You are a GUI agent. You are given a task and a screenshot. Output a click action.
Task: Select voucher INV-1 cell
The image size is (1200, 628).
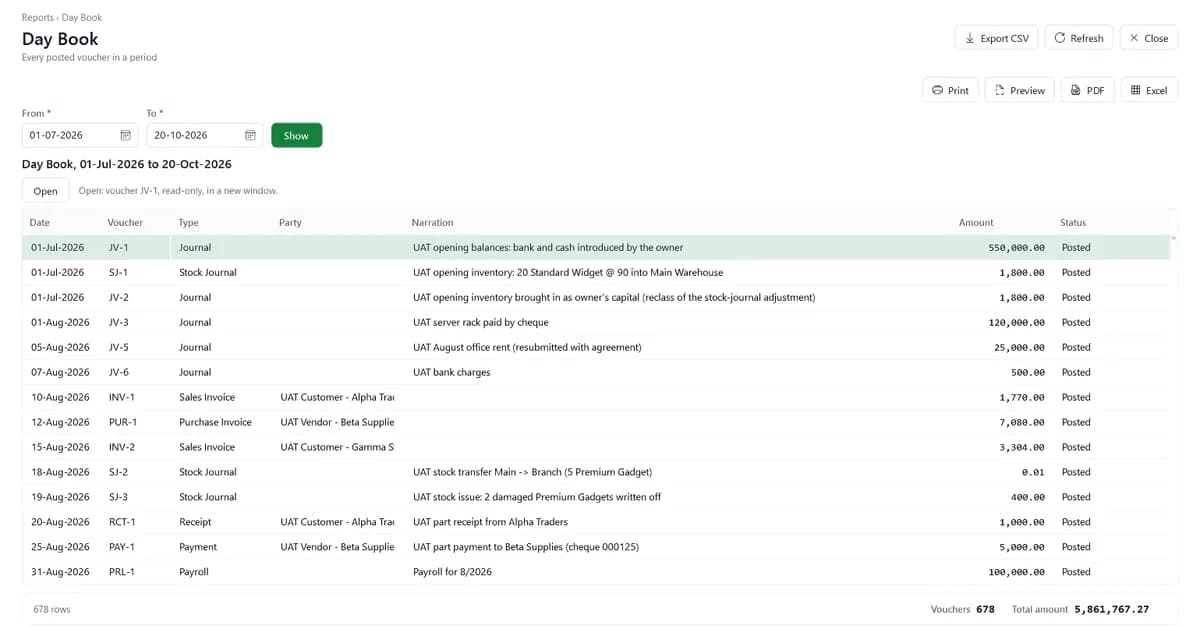pyautogui.click(x=122, y=397)
